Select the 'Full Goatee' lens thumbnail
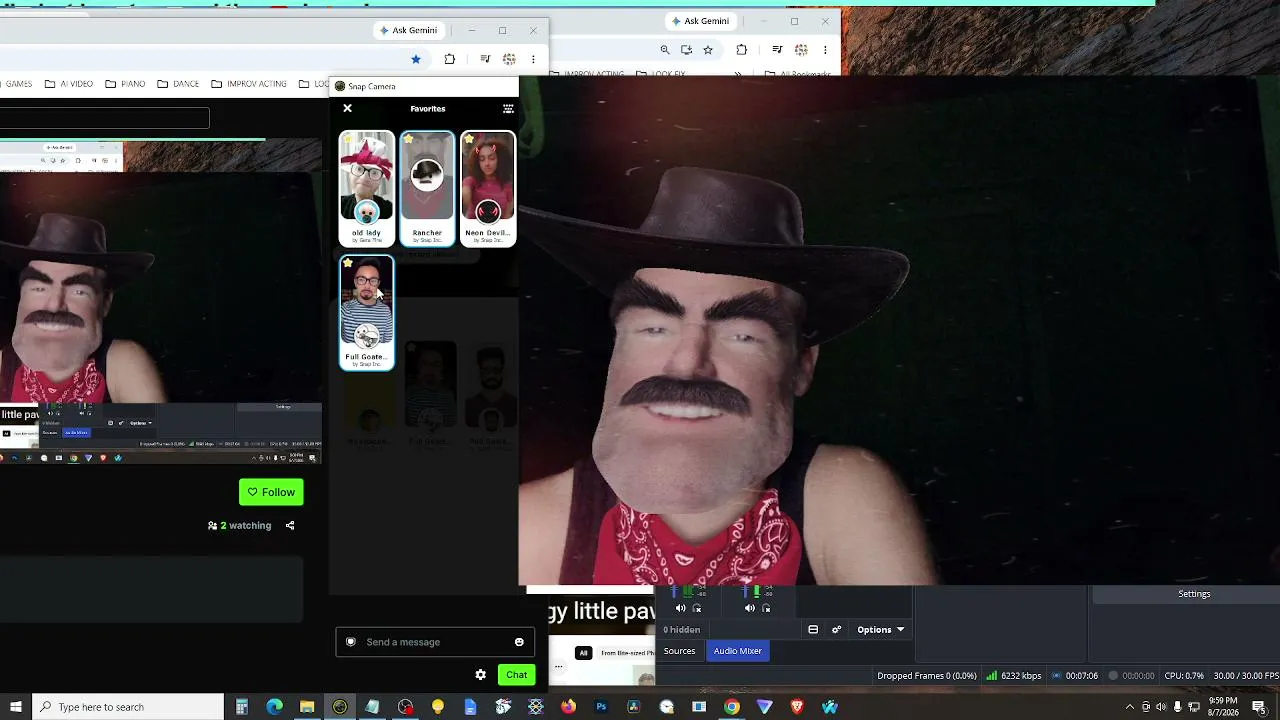This screenshot has height=720, width=1280. coord(367,313)
